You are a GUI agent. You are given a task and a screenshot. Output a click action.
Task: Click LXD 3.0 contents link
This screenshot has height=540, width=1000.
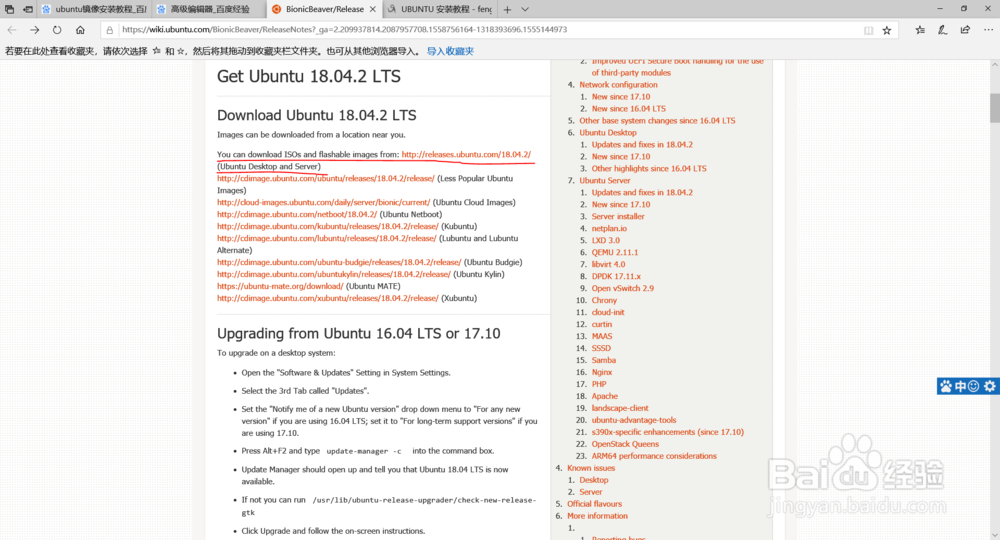605,240
